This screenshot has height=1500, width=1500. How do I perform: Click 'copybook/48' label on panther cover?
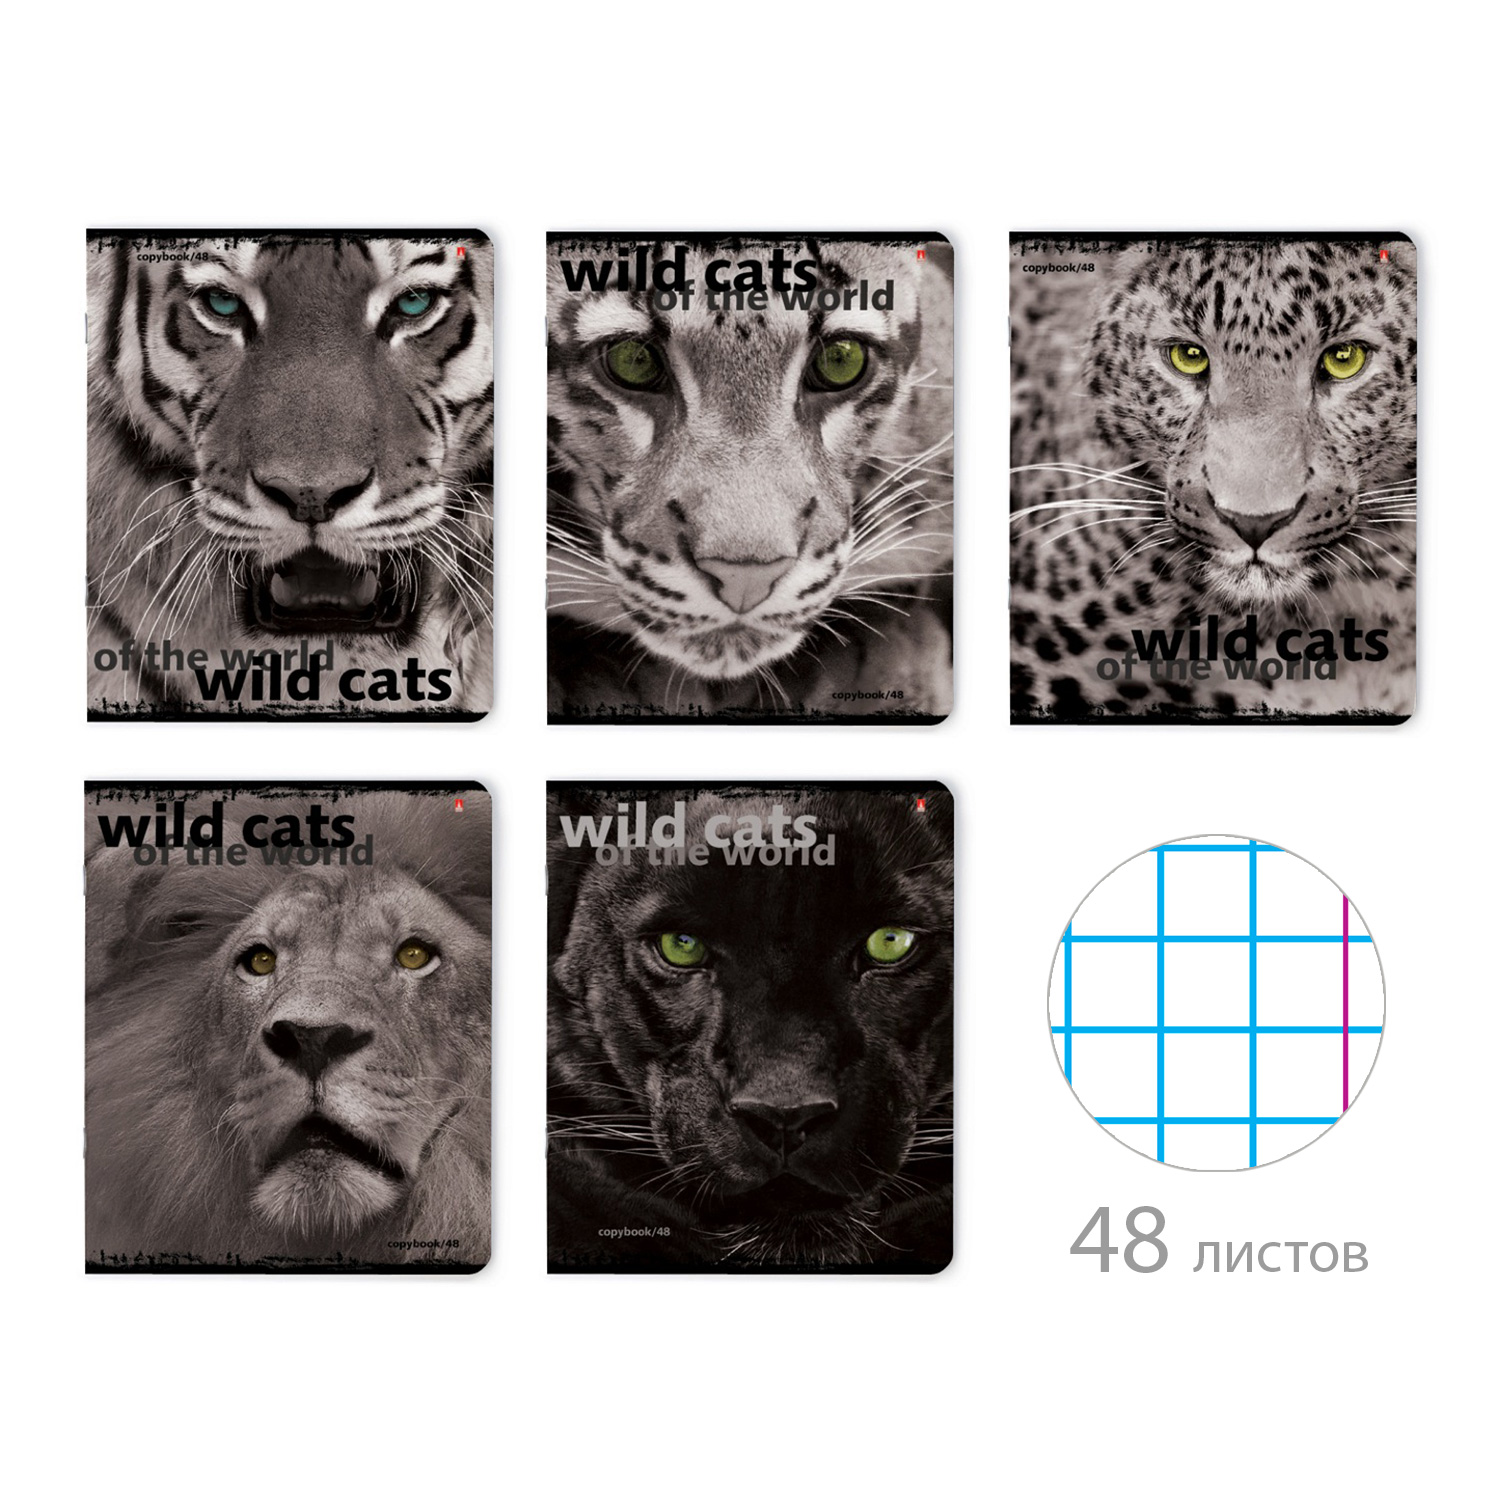(x=634, y=1232)
